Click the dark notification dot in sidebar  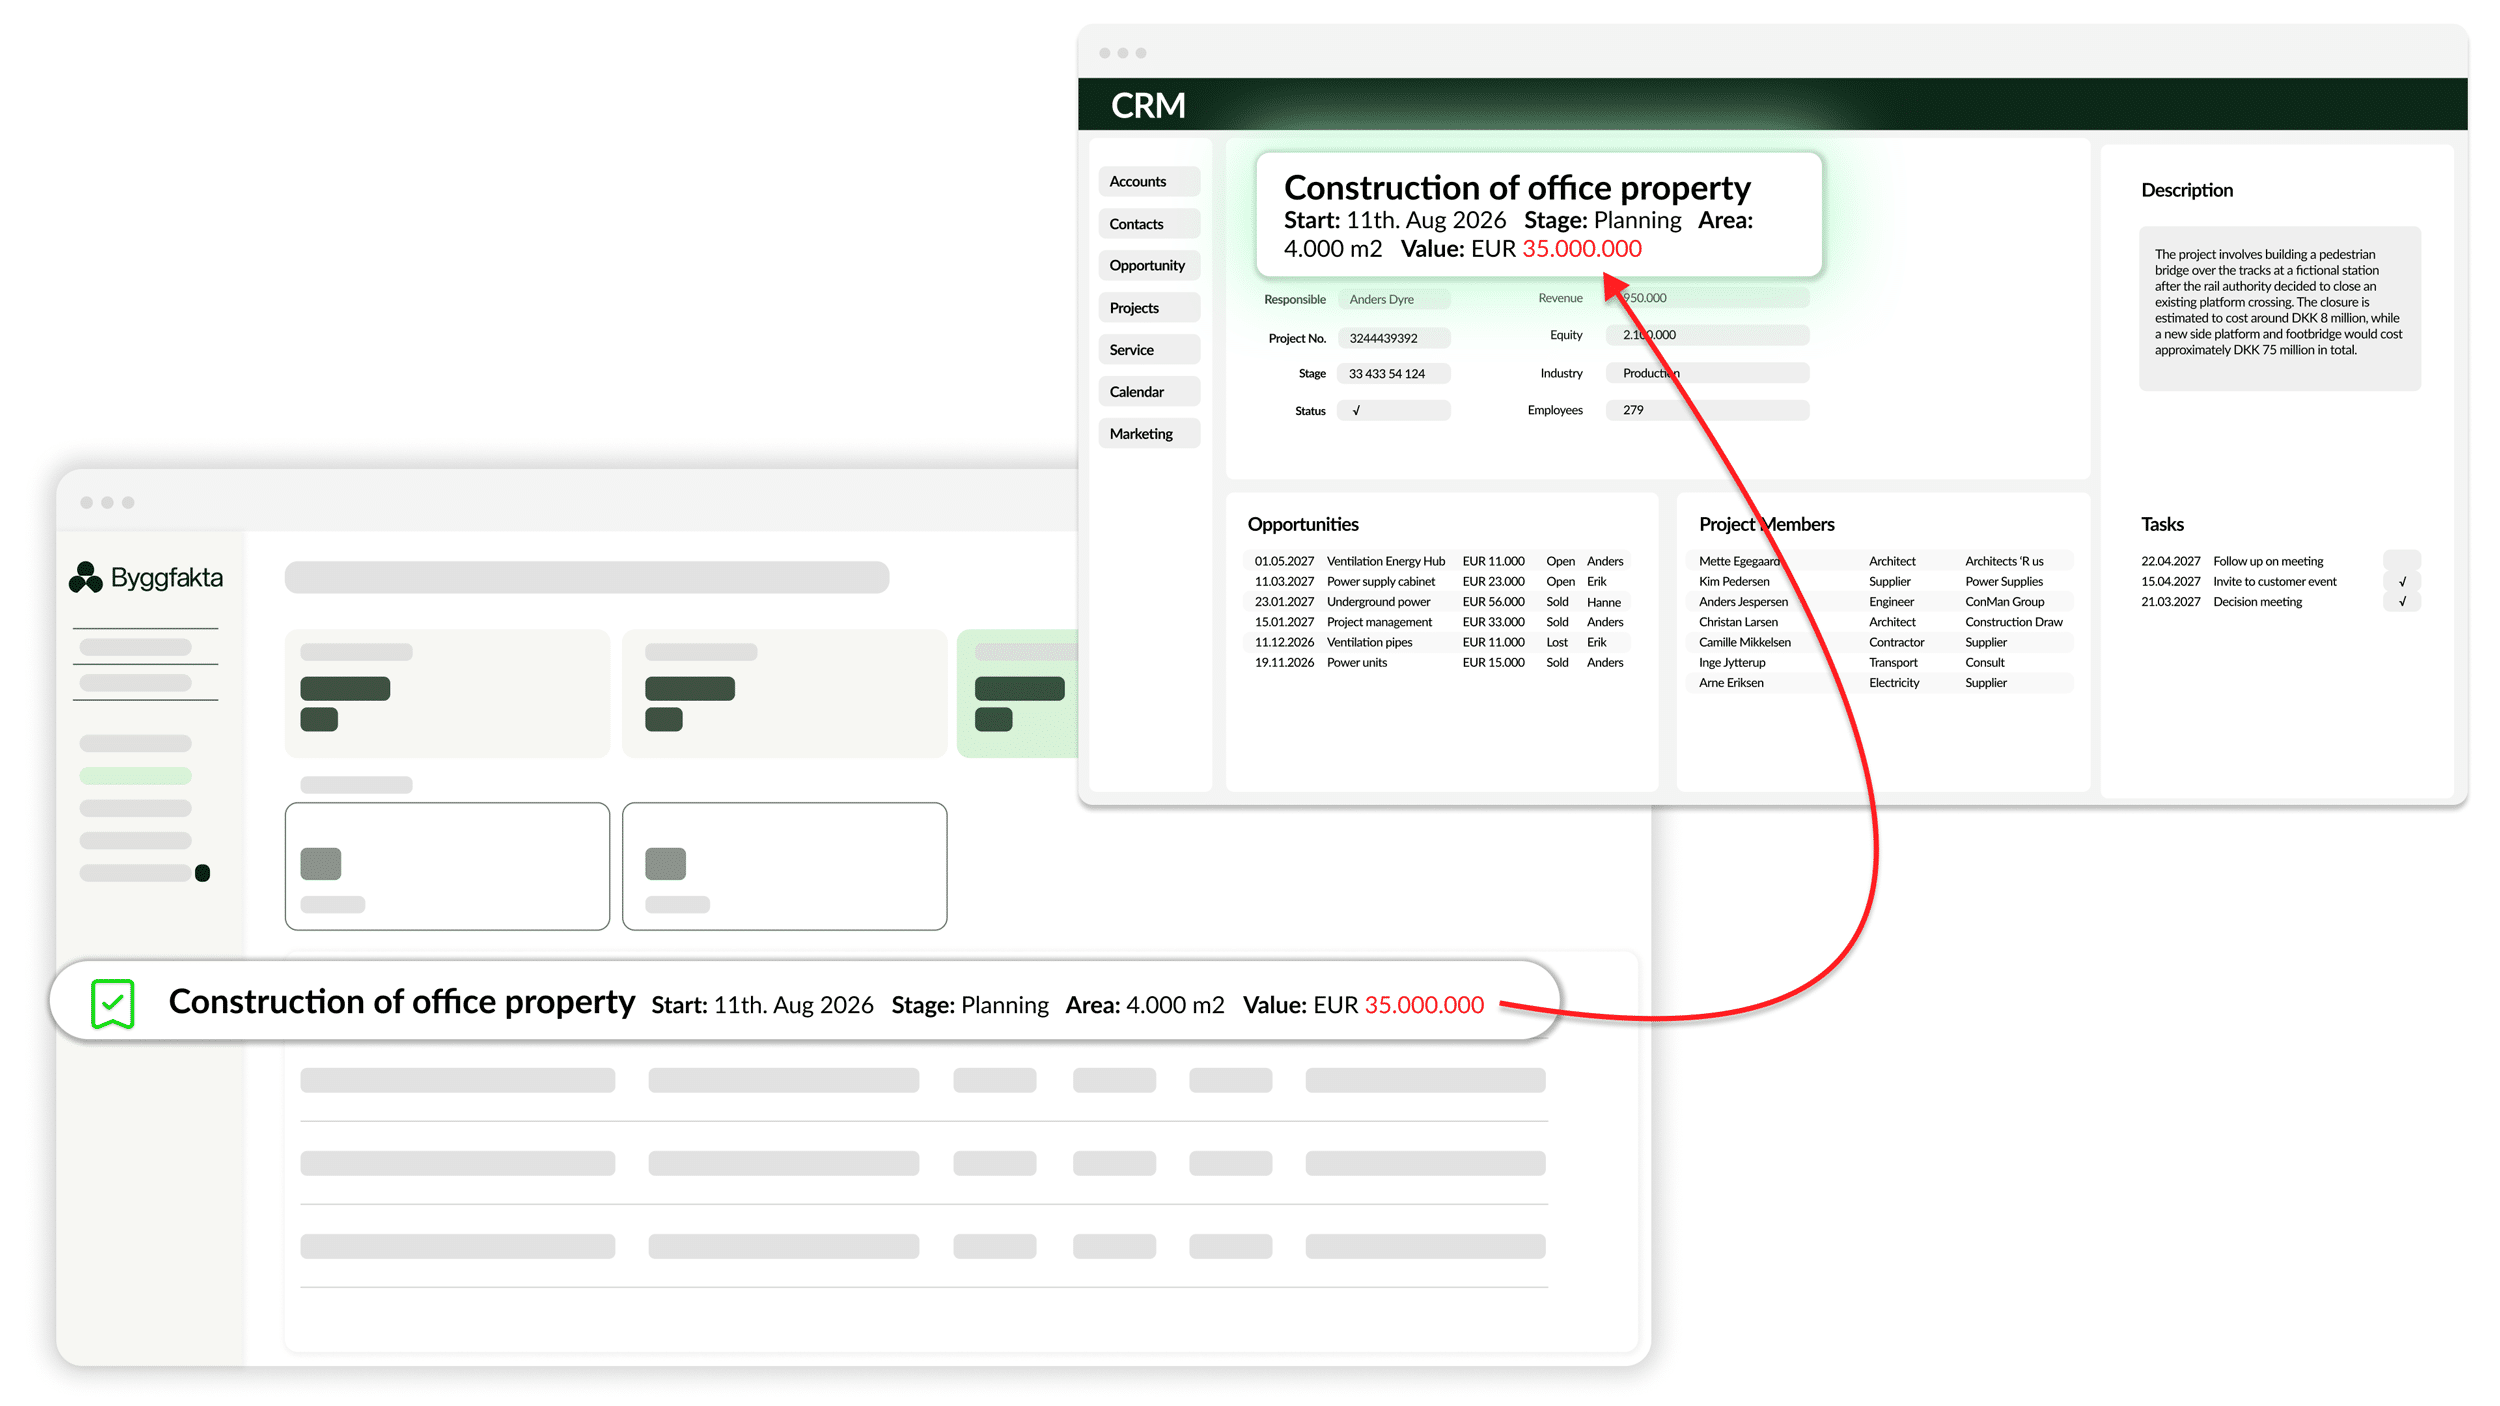(203, 873)
